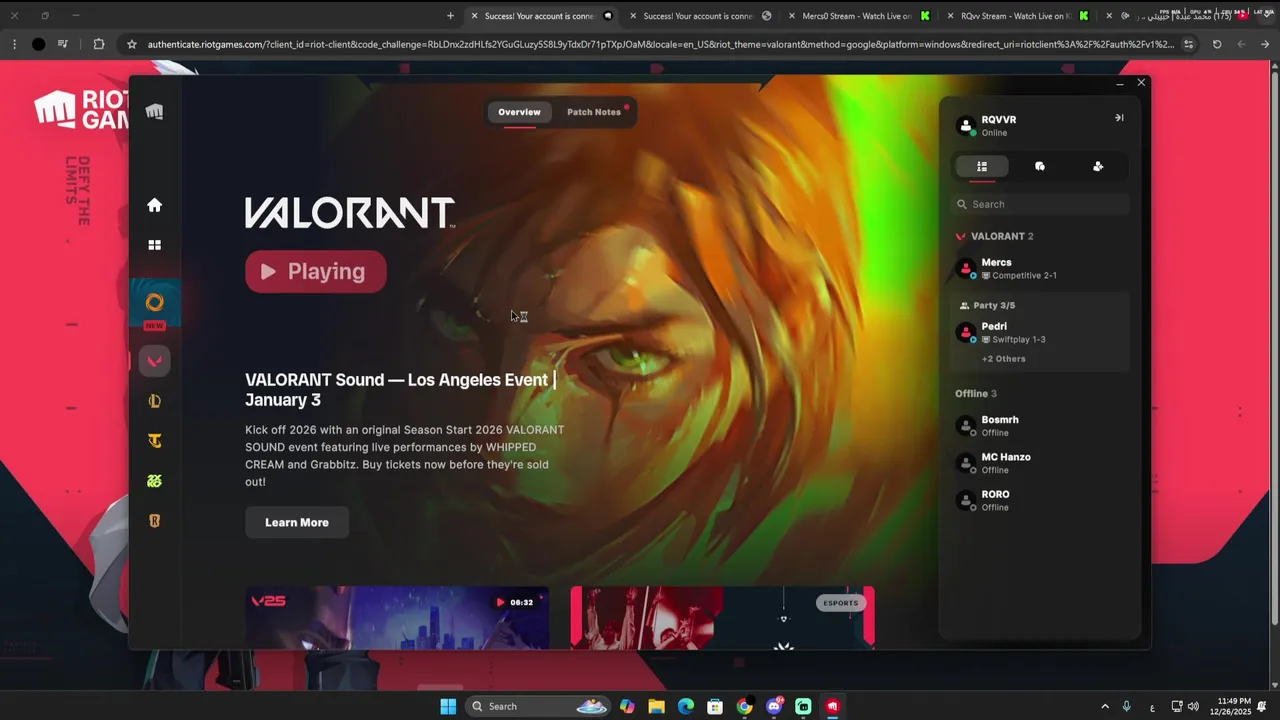Image resolution: width=1280 pixels, height=720 pixels.
Task: Open the V25 video thumbnail card
Action: pyautogui.click(x=397, y=617)
